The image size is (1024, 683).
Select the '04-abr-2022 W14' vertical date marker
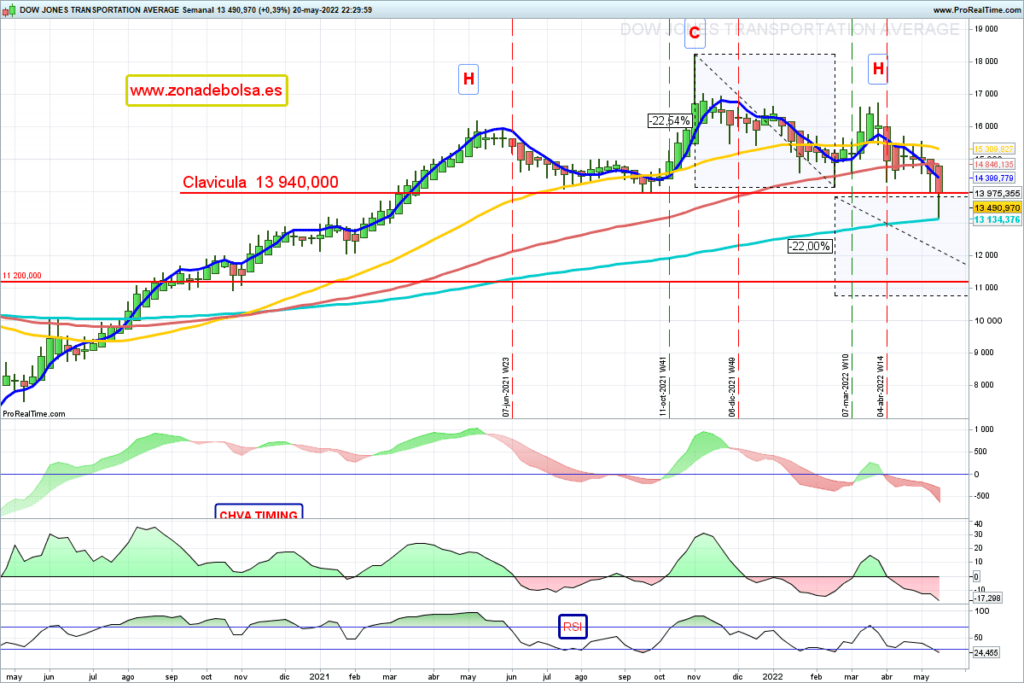880,387
